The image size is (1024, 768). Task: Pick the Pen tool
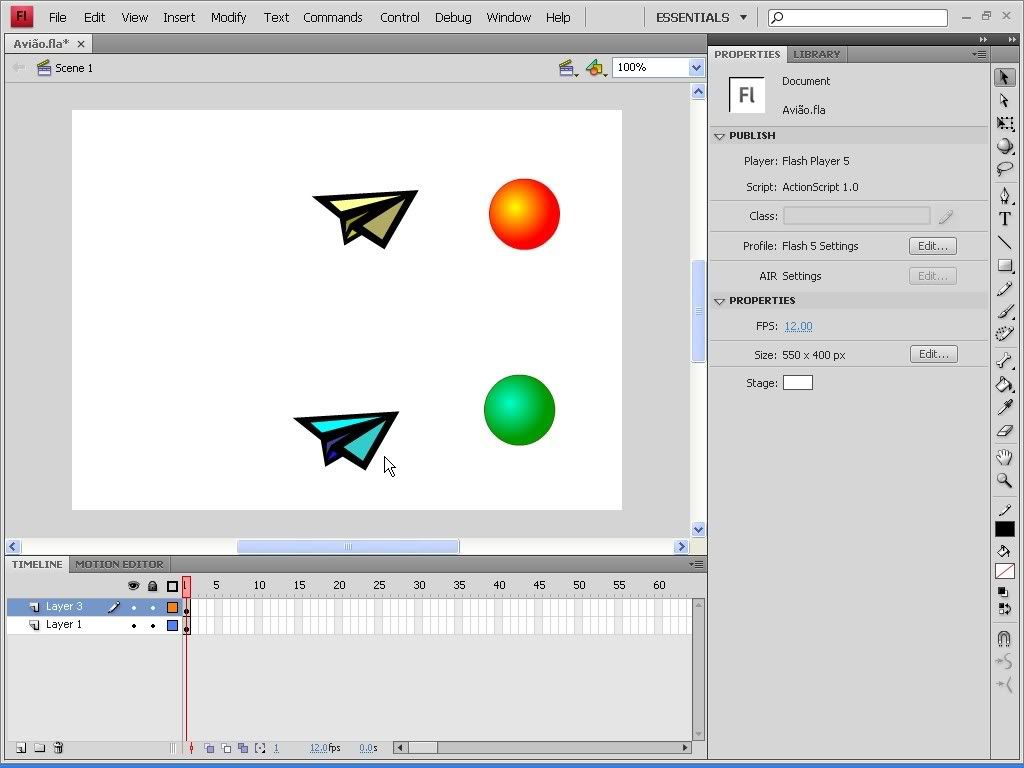click(1005, 196)
